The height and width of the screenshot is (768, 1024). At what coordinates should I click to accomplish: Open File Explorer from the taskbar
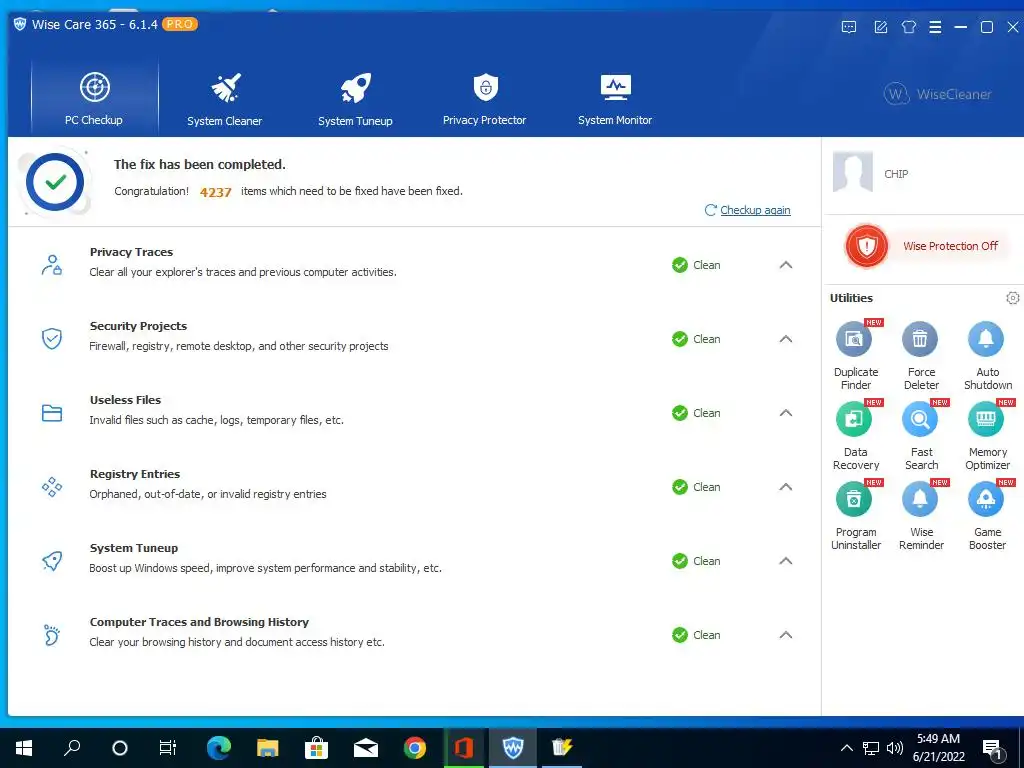267,748
